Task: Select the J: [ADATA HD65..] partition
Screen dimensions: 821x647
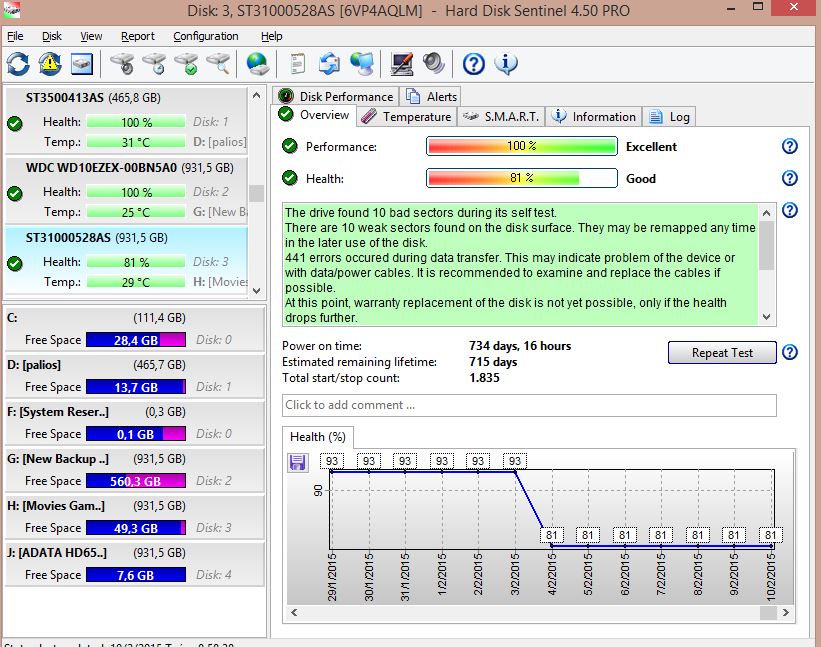Action: point(135,564)
